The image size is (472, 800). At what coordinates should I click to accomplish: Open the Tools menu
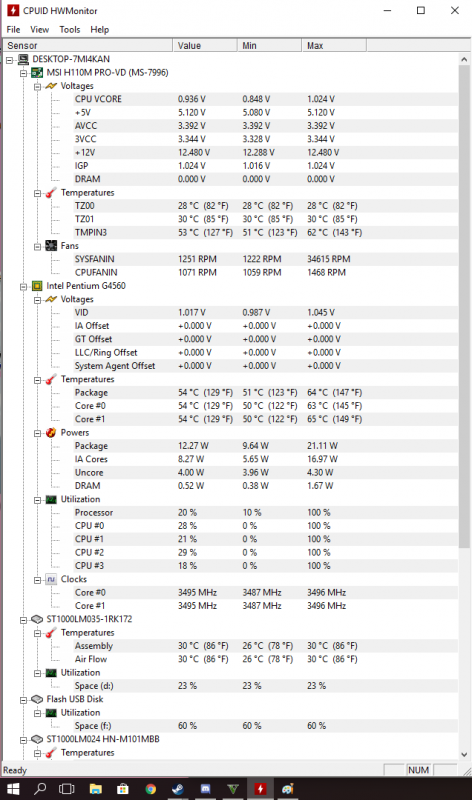tap(69, 30)
